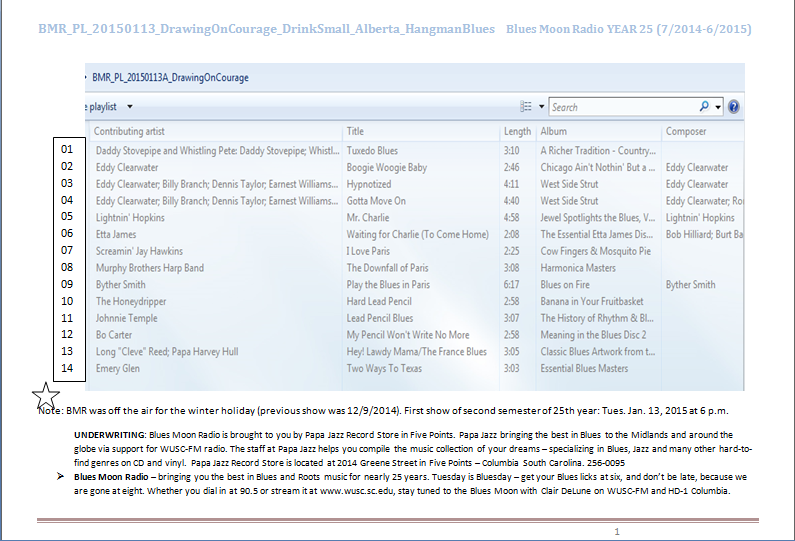Click the www.wusc.sc.edu web address

click(357, 491)
